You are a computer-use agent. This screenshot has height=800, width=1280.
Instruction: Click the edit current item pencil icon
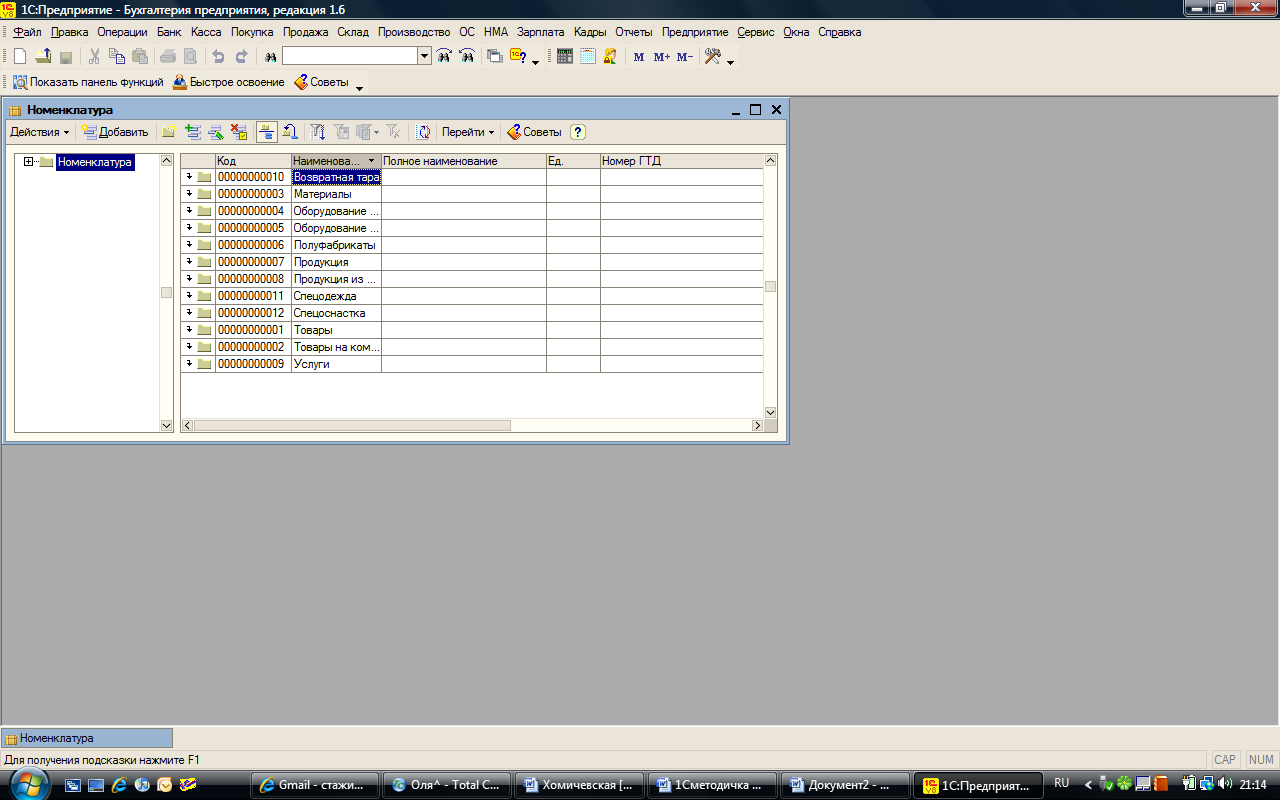216,131
